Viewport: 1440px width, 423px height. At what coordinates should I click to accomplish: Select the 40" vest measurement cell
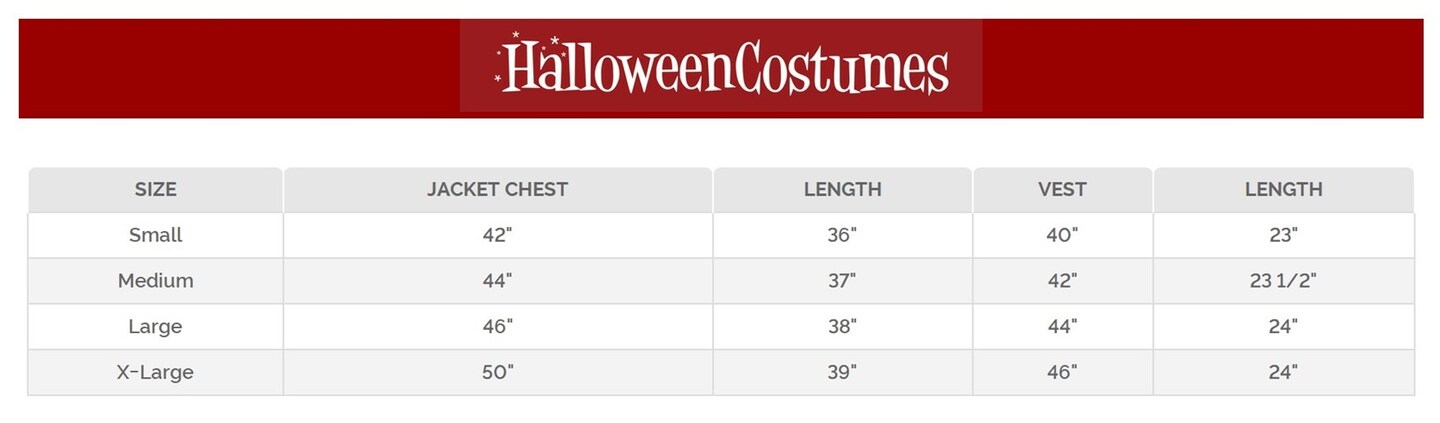1062,235
